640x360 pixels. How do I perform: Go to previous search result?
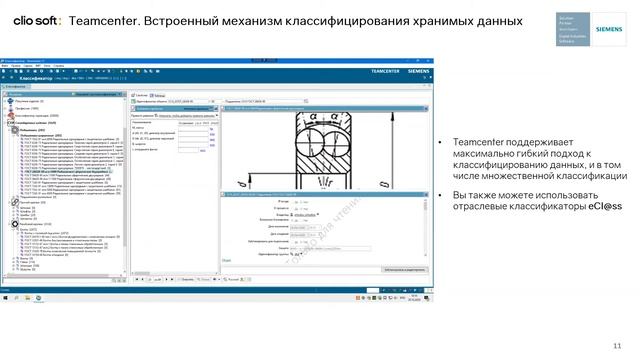coord(142,280)
